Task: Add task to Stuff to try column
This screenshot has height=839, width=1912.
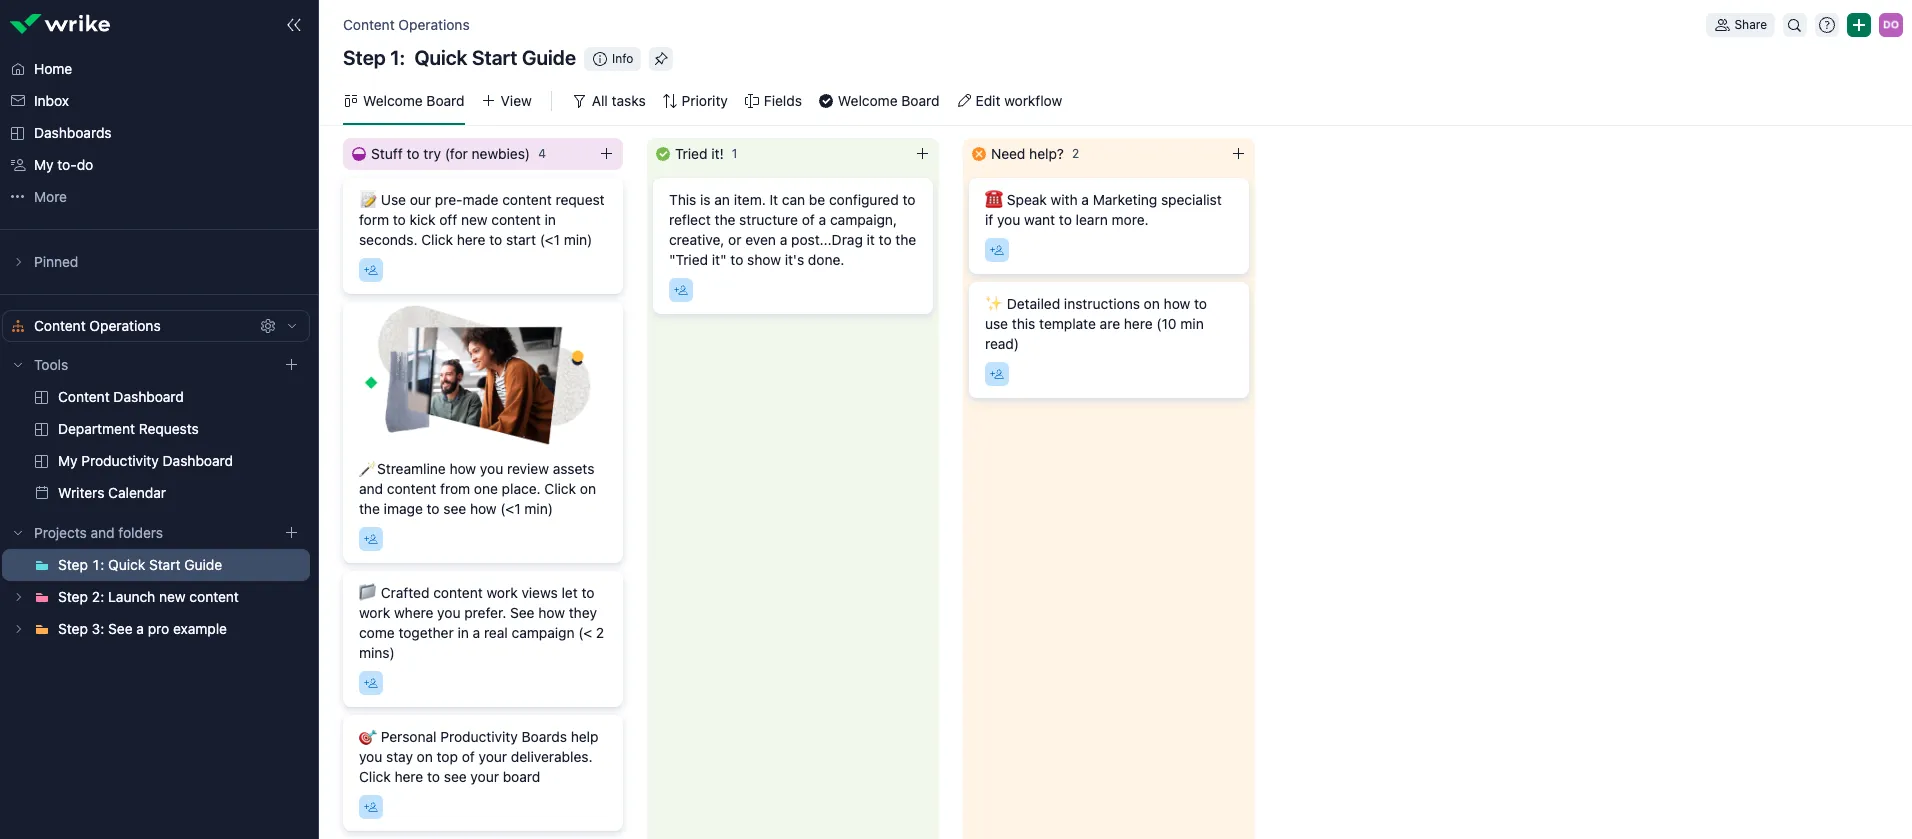Action: [x=606, y=154]
